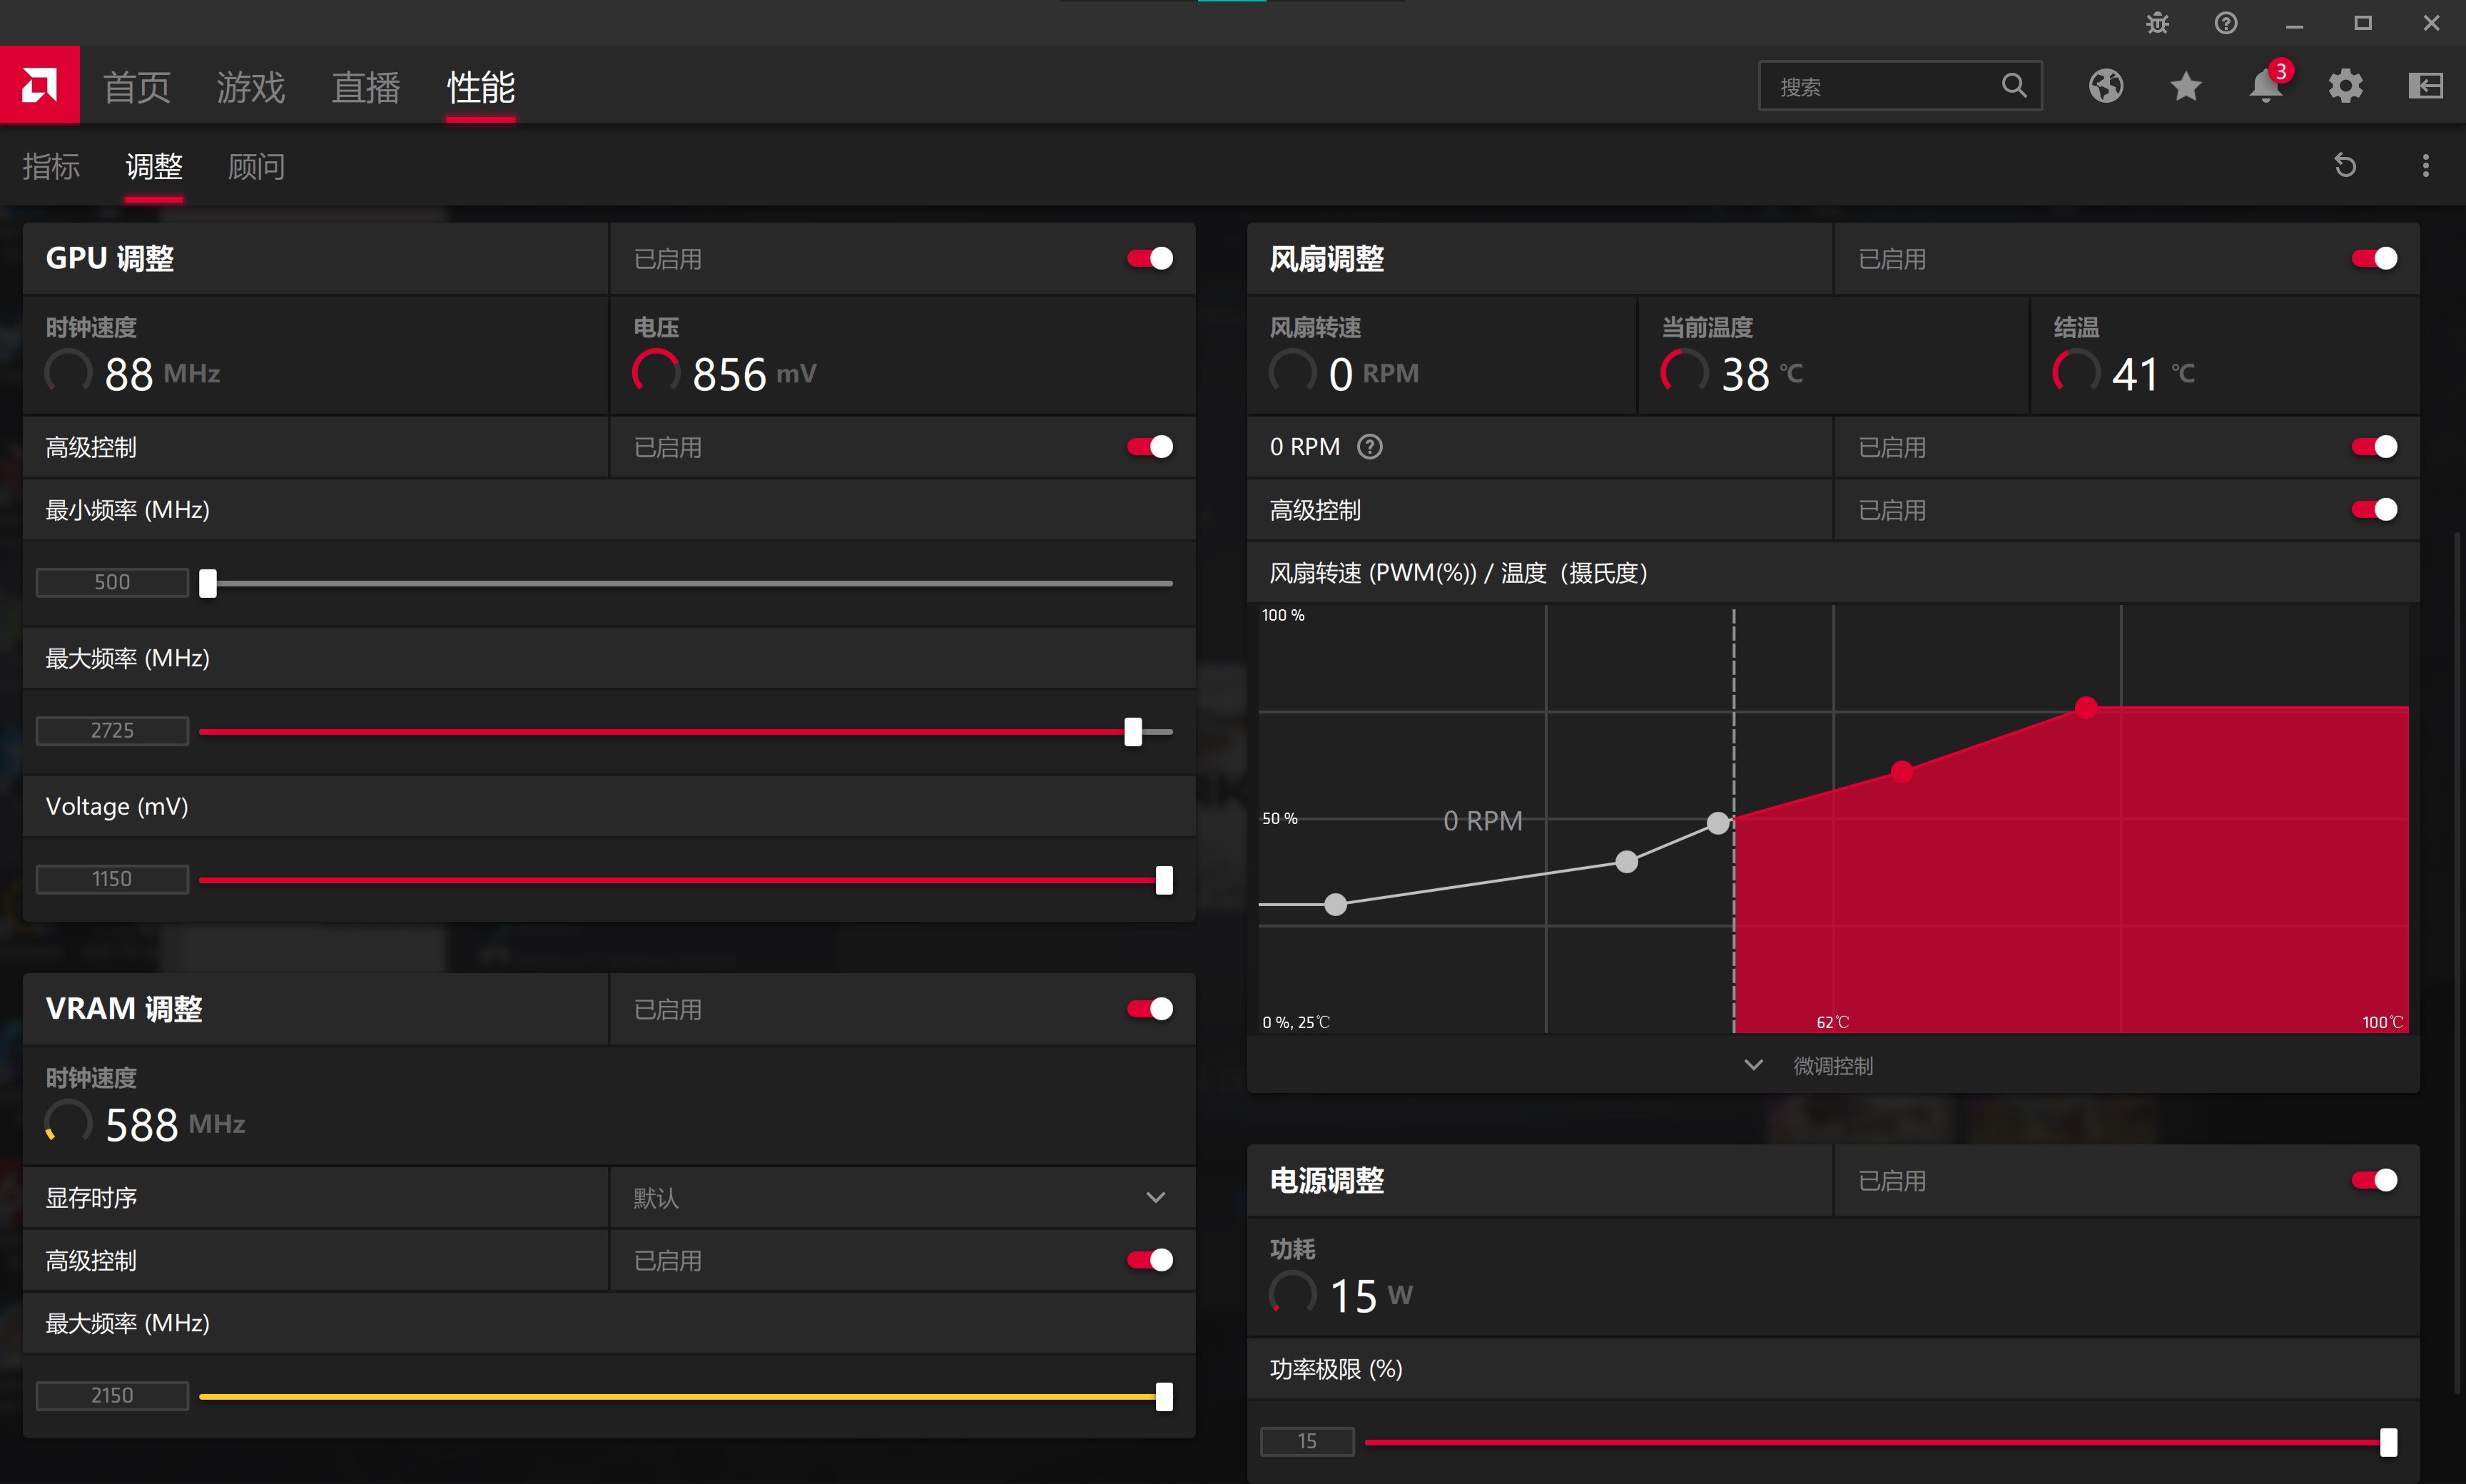Go to the 首页 tab
Screen dimensions: 2466x1484
coord(137,88)
